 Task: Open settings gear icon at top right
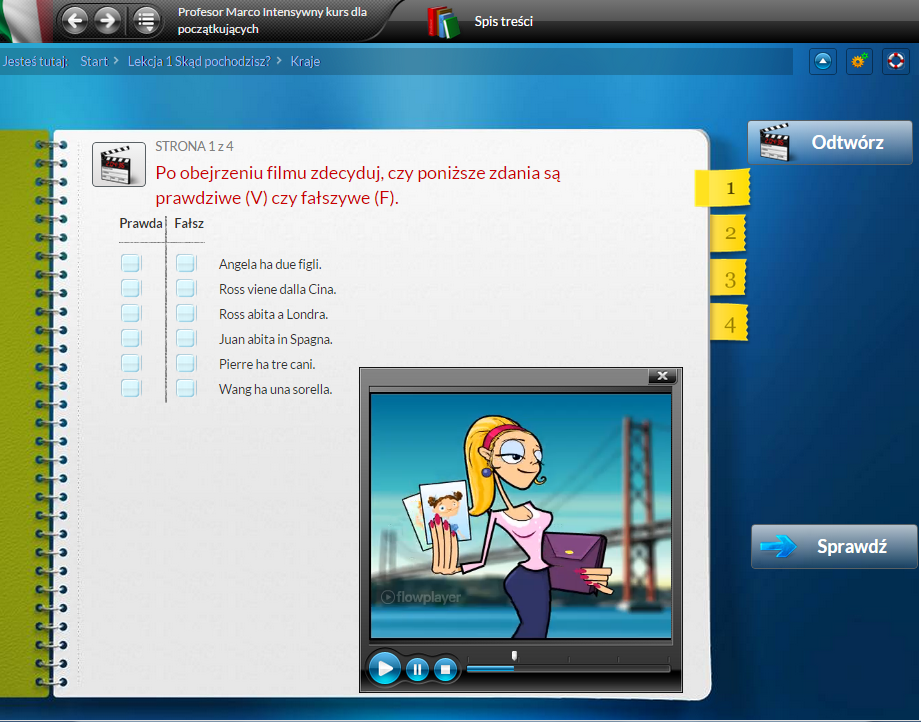(x=858, y=61)
